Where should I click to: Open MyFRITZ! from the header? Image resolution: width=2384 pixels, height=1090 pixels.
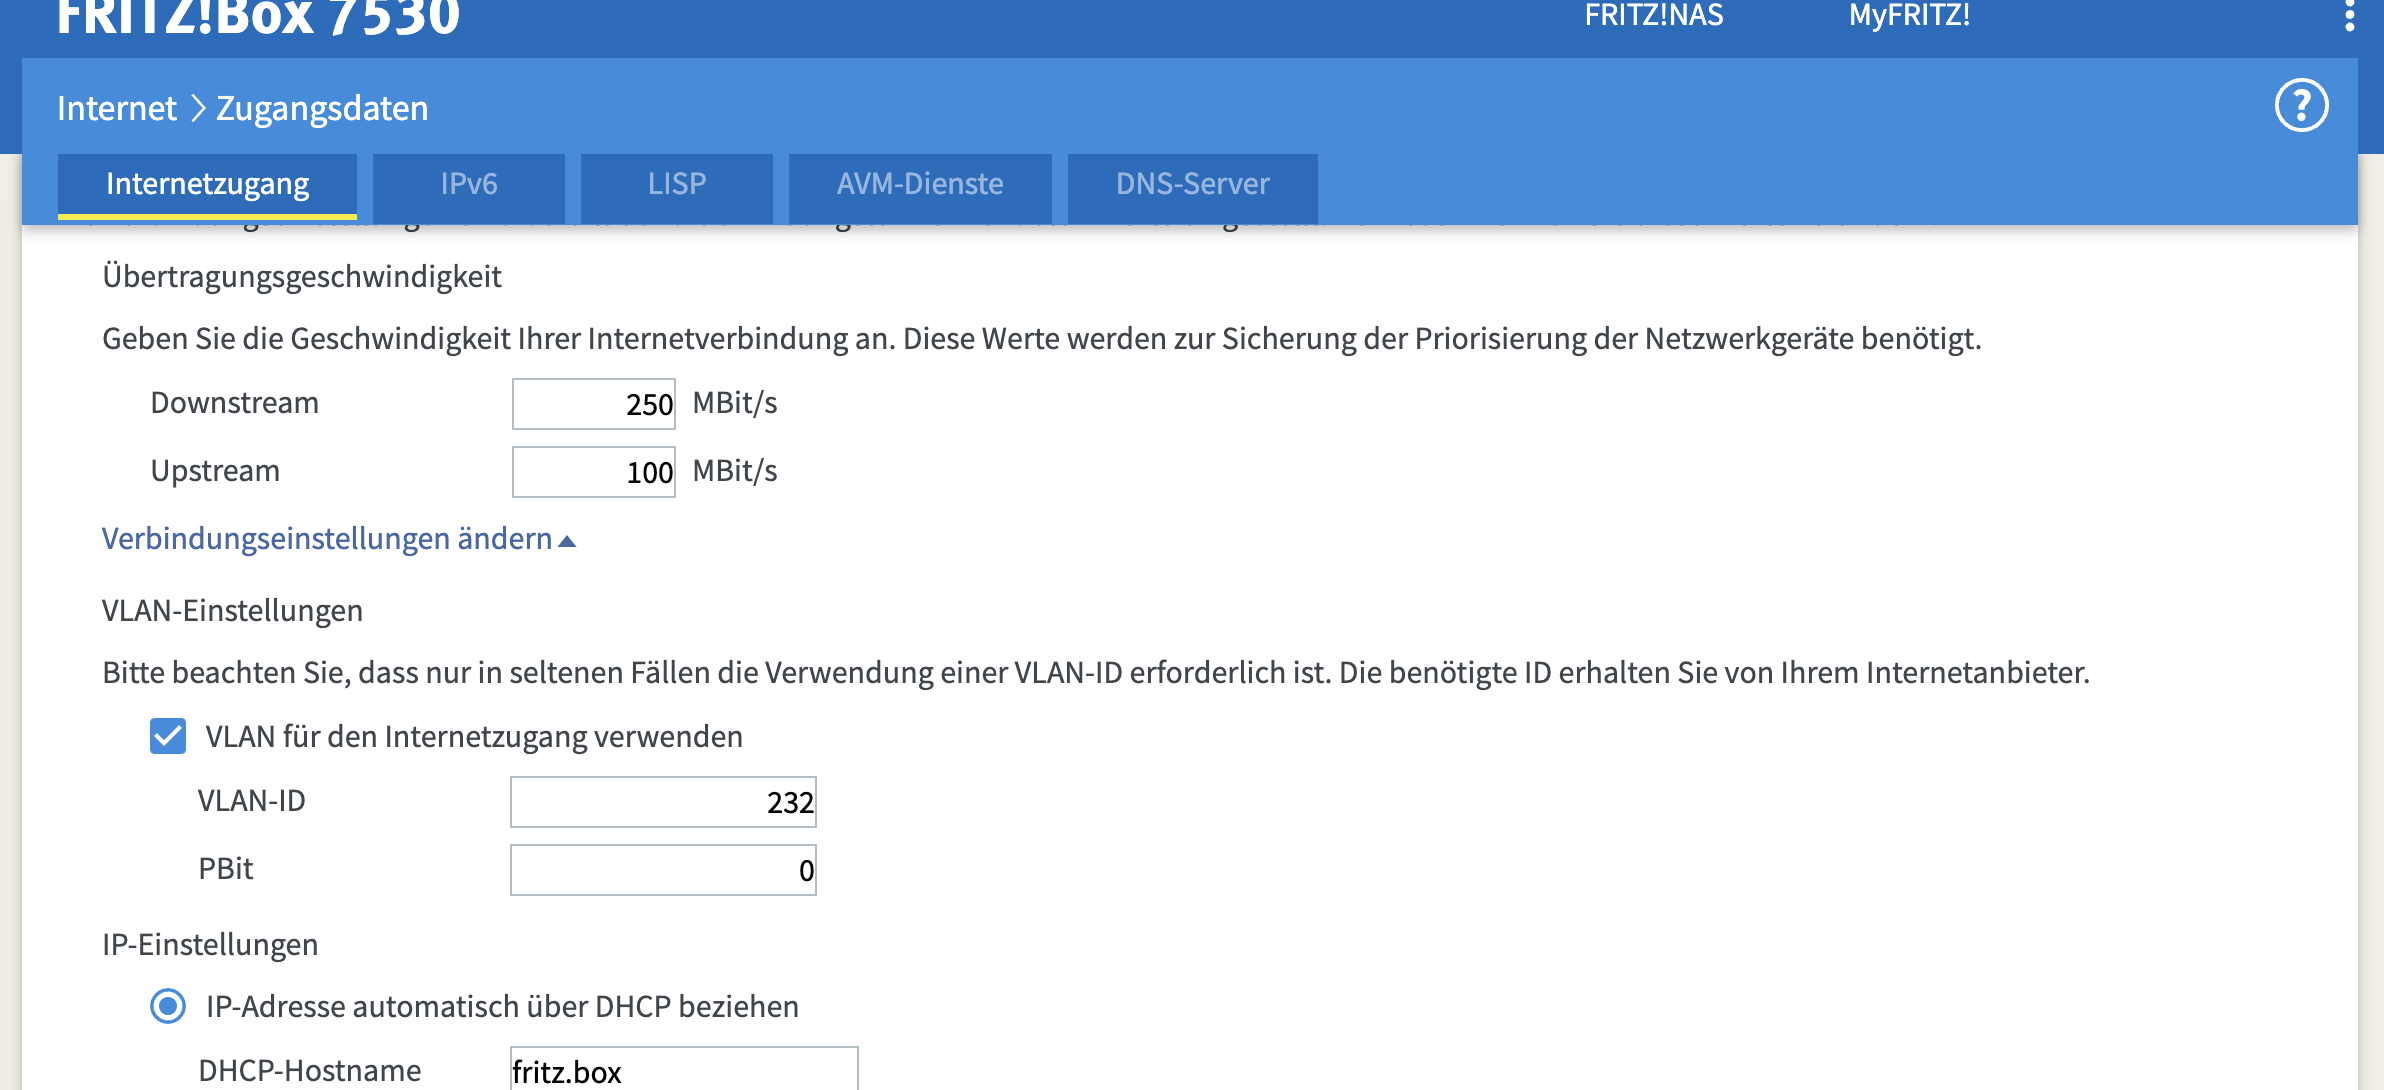coord(1908,16)
